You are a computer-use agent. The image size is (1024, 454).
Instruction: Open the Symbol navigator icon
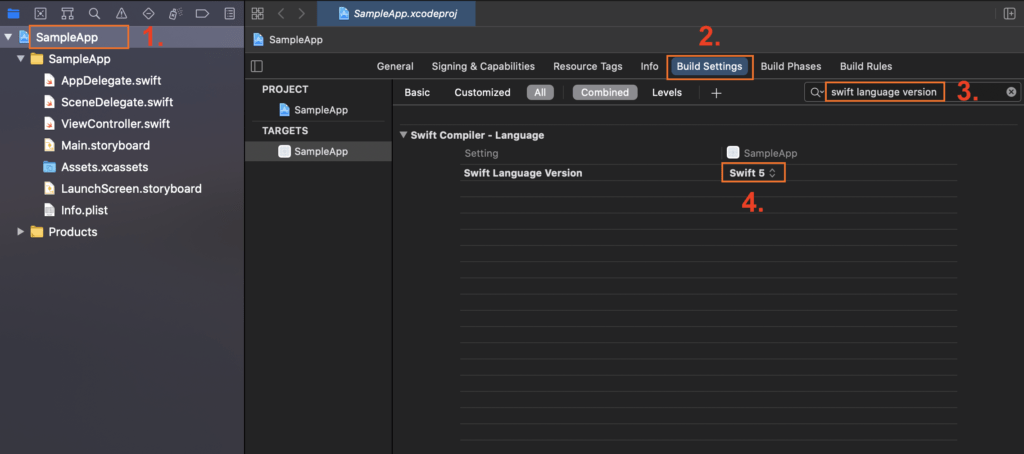tap(67, 13)
